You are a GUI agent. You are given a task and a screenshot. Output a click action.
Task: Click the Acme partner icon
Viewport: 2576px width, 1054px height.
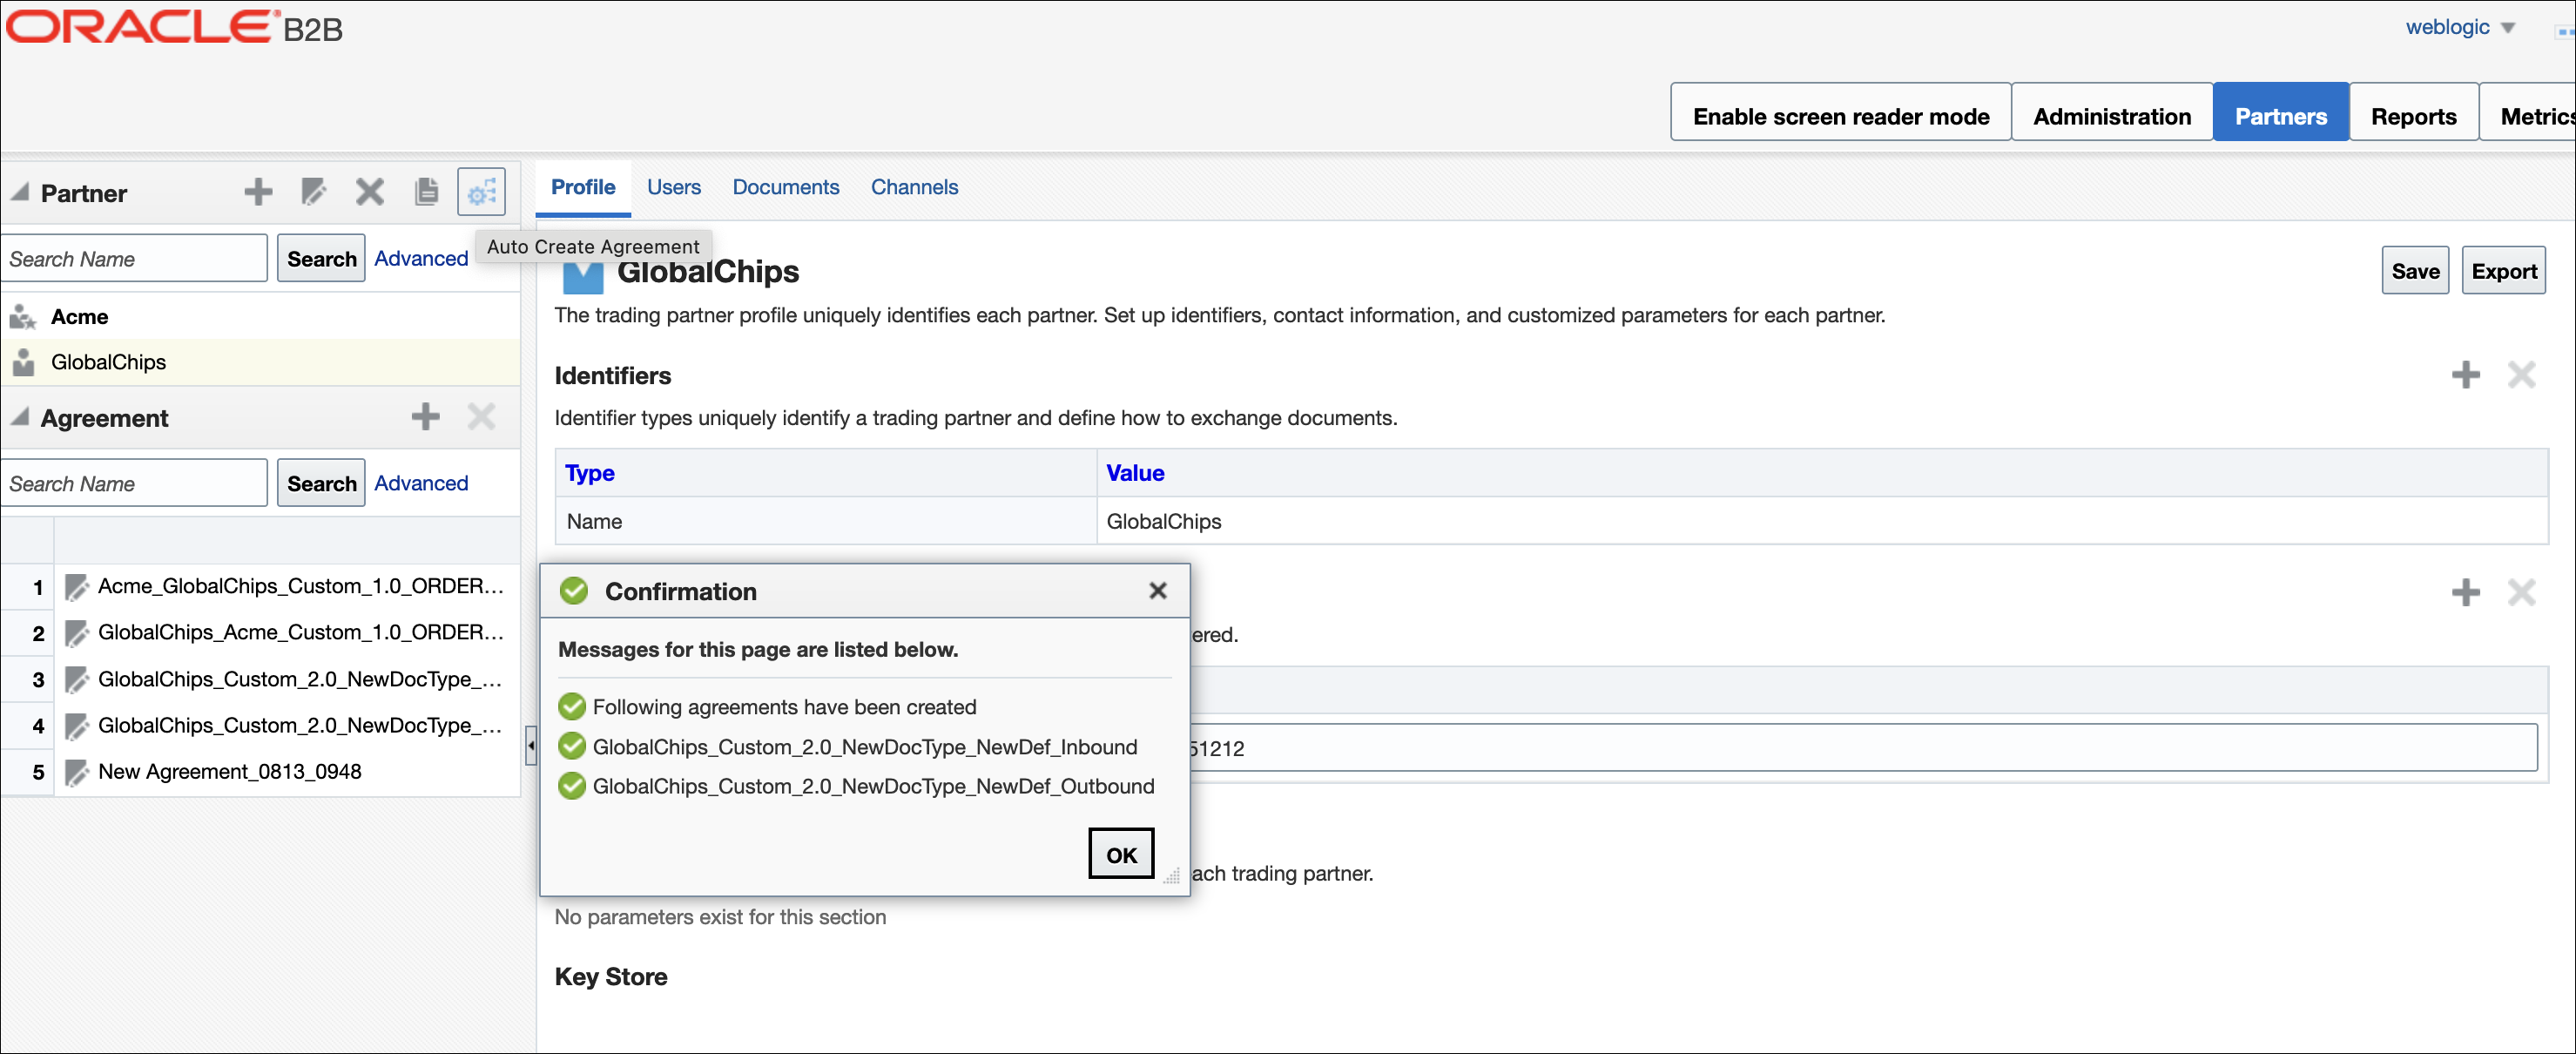[x=23, y=317]
